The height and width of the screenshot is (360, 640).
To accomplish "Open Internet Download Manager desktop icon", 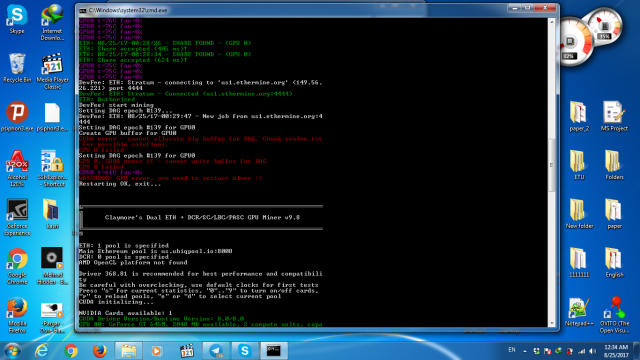I will pyautogui.click(x=52, y=22).
